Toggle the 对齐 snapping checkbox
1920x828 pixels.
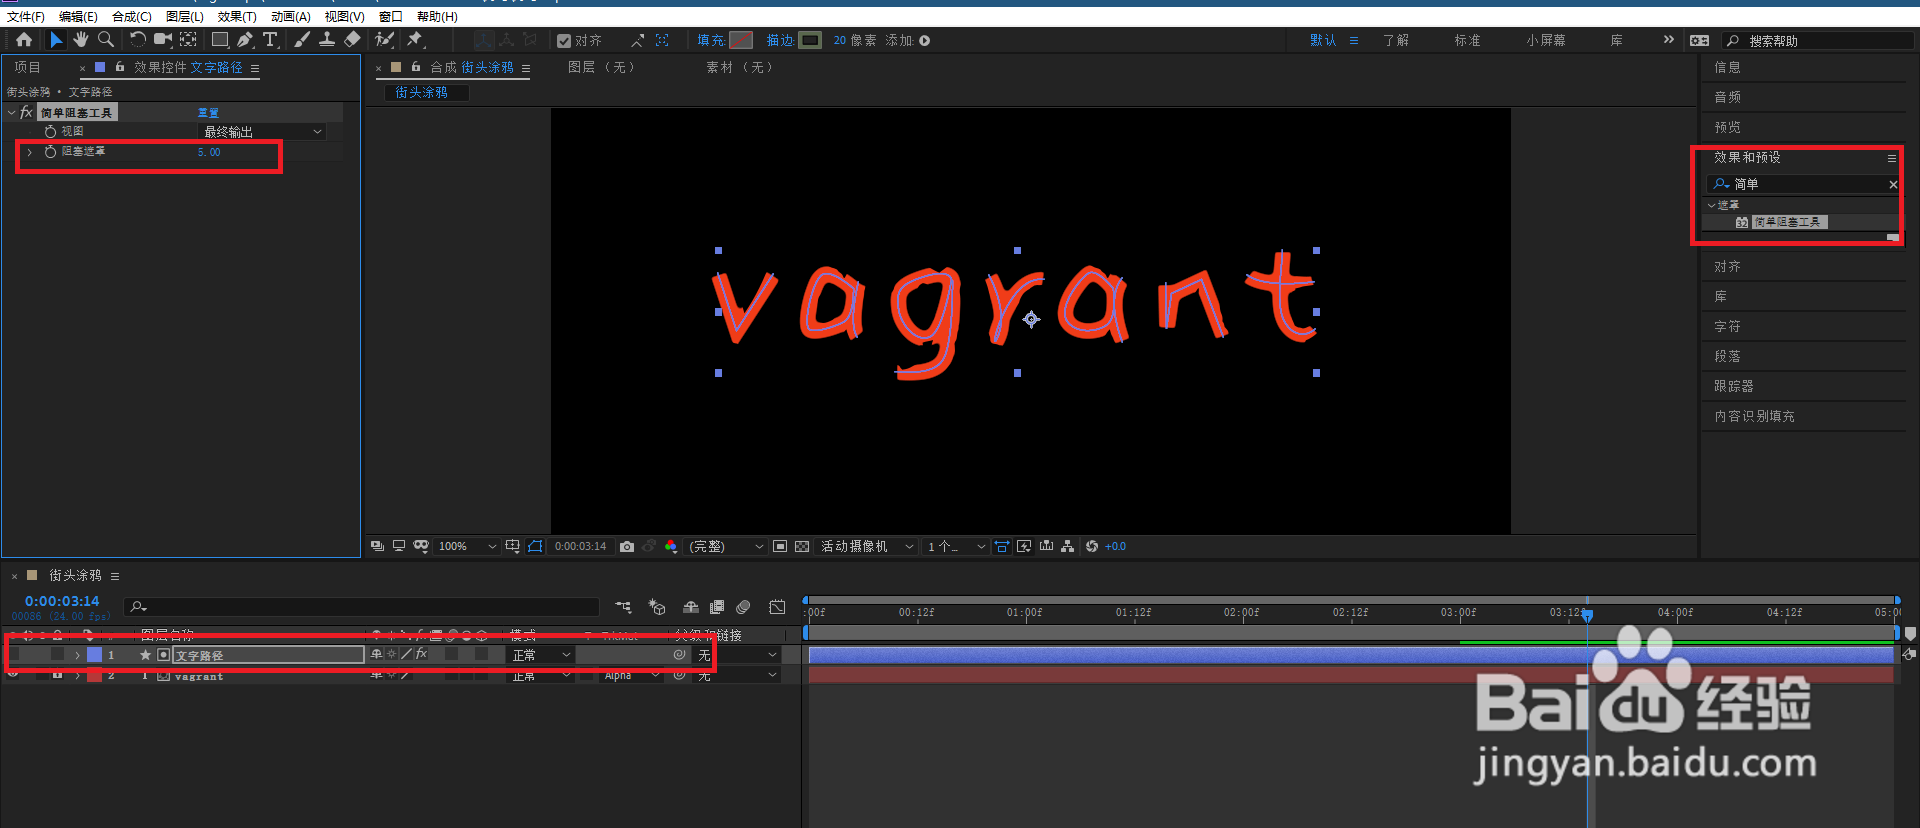564,41
